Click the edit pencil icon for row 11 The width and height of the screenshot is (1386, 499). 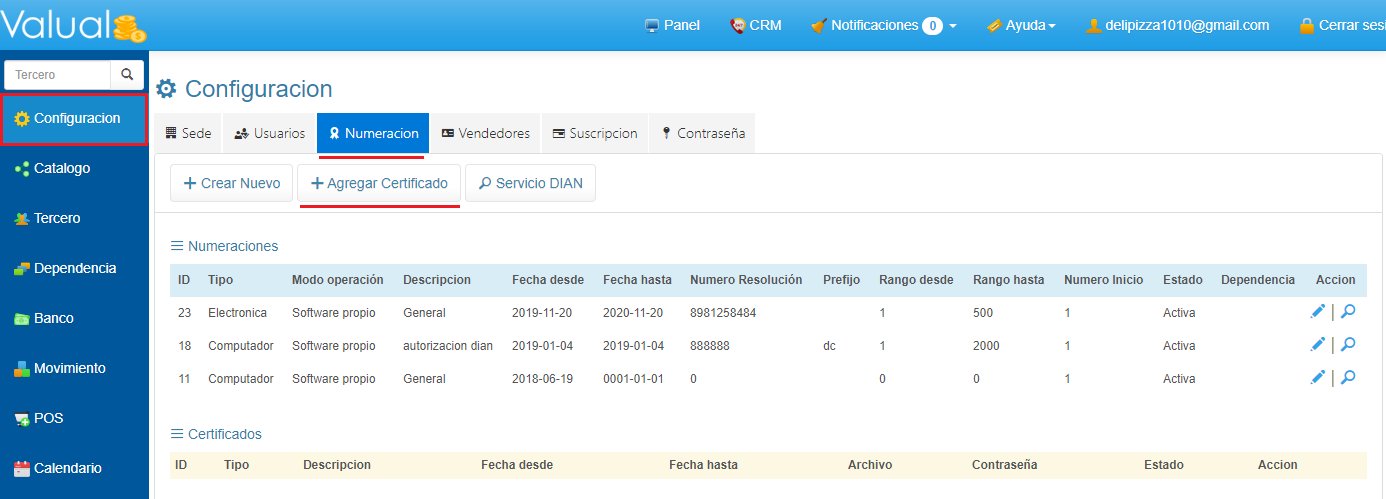tap(1318, 378)
